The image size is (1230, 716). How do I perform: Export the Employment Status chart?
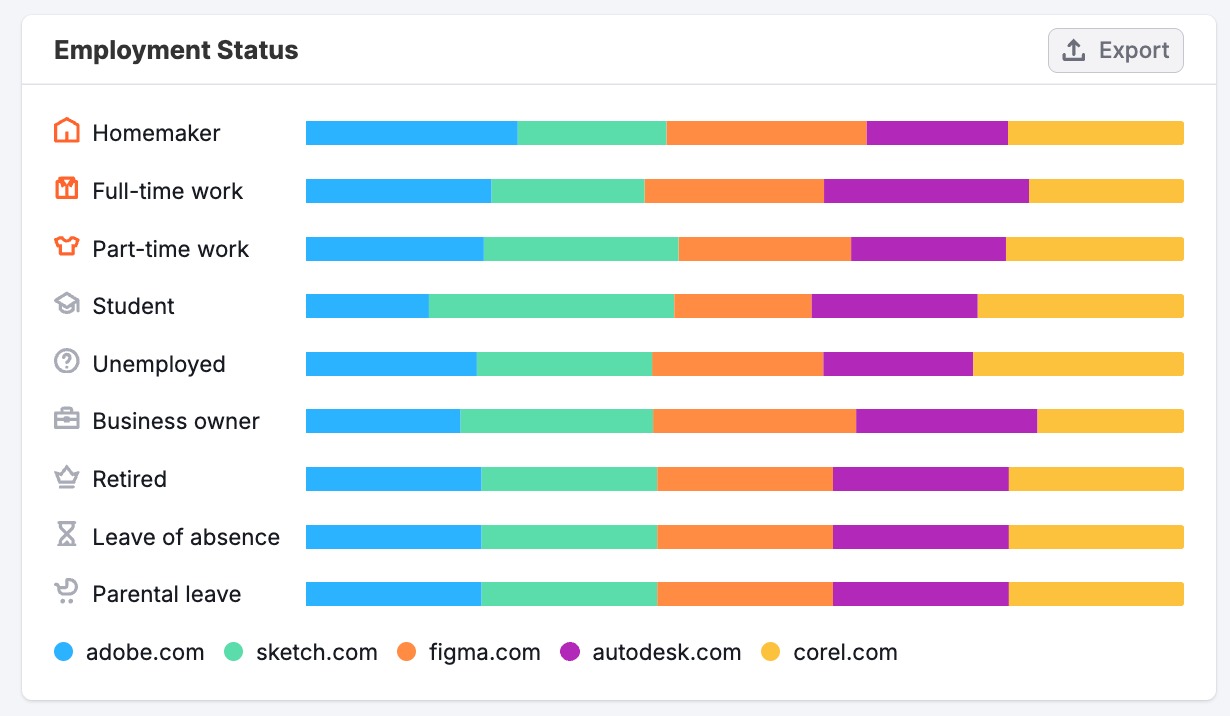pos(1115,51)
